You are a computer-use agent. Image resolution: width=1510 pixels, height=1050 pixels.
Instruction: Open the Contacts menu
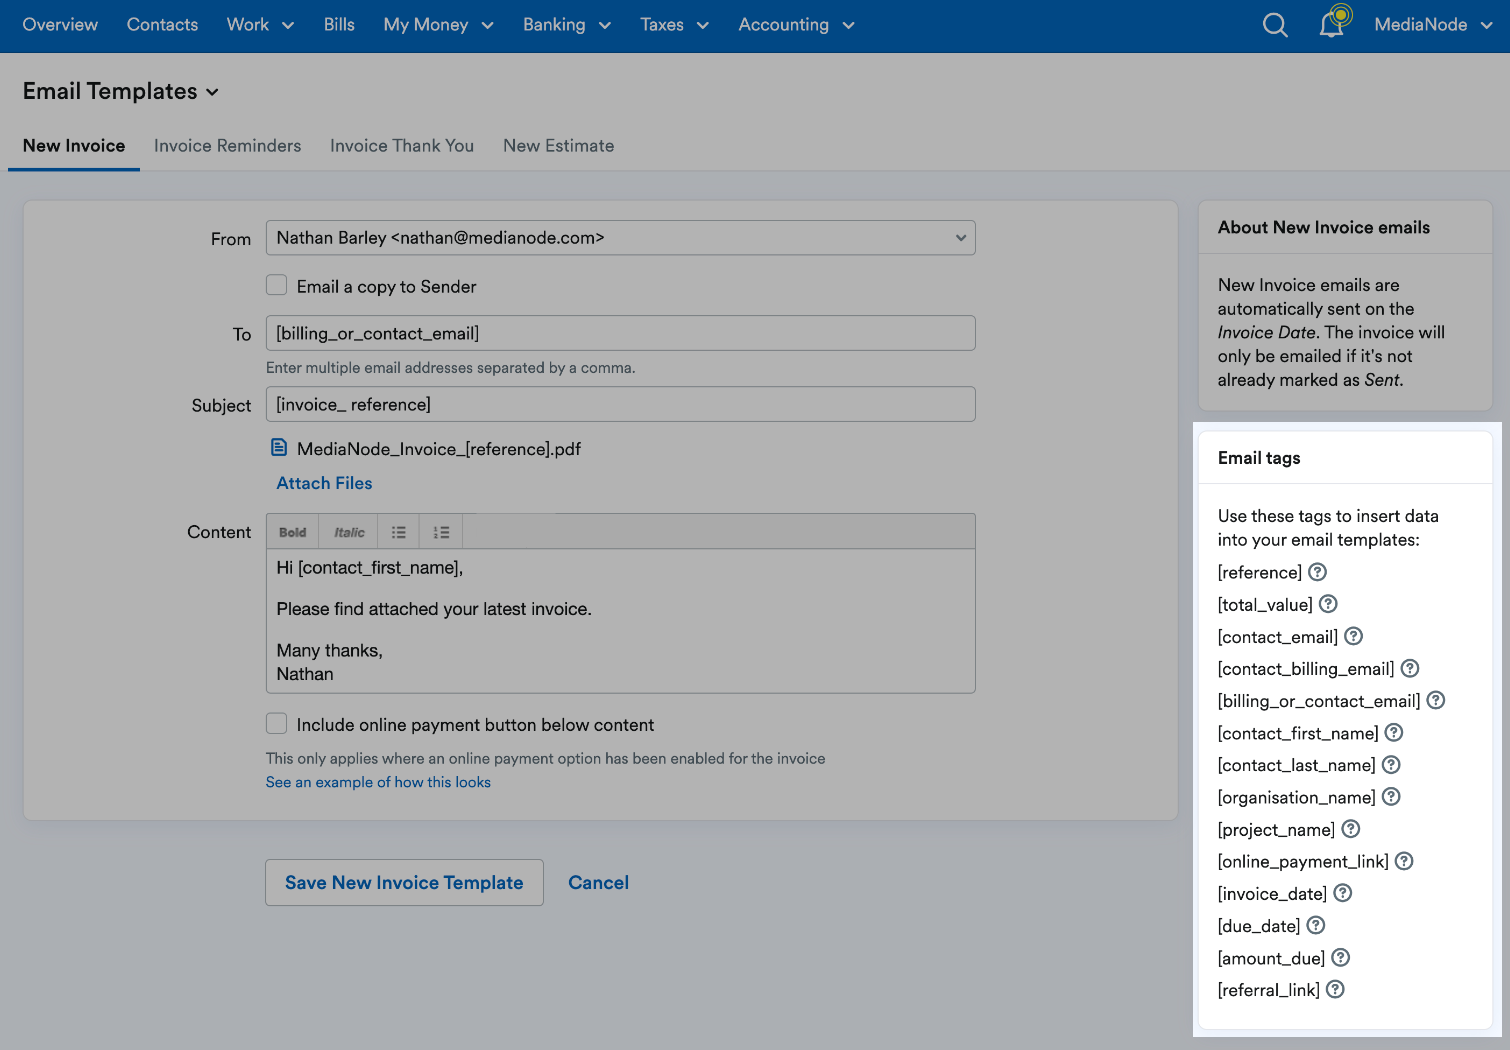coord(162,25)
